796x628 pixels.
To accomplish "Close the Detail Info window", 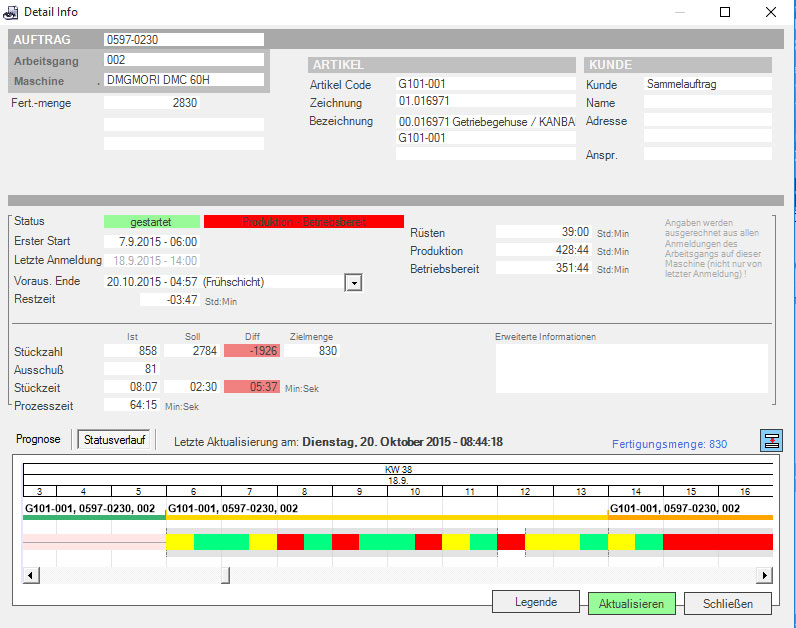I will coord(771,12).
